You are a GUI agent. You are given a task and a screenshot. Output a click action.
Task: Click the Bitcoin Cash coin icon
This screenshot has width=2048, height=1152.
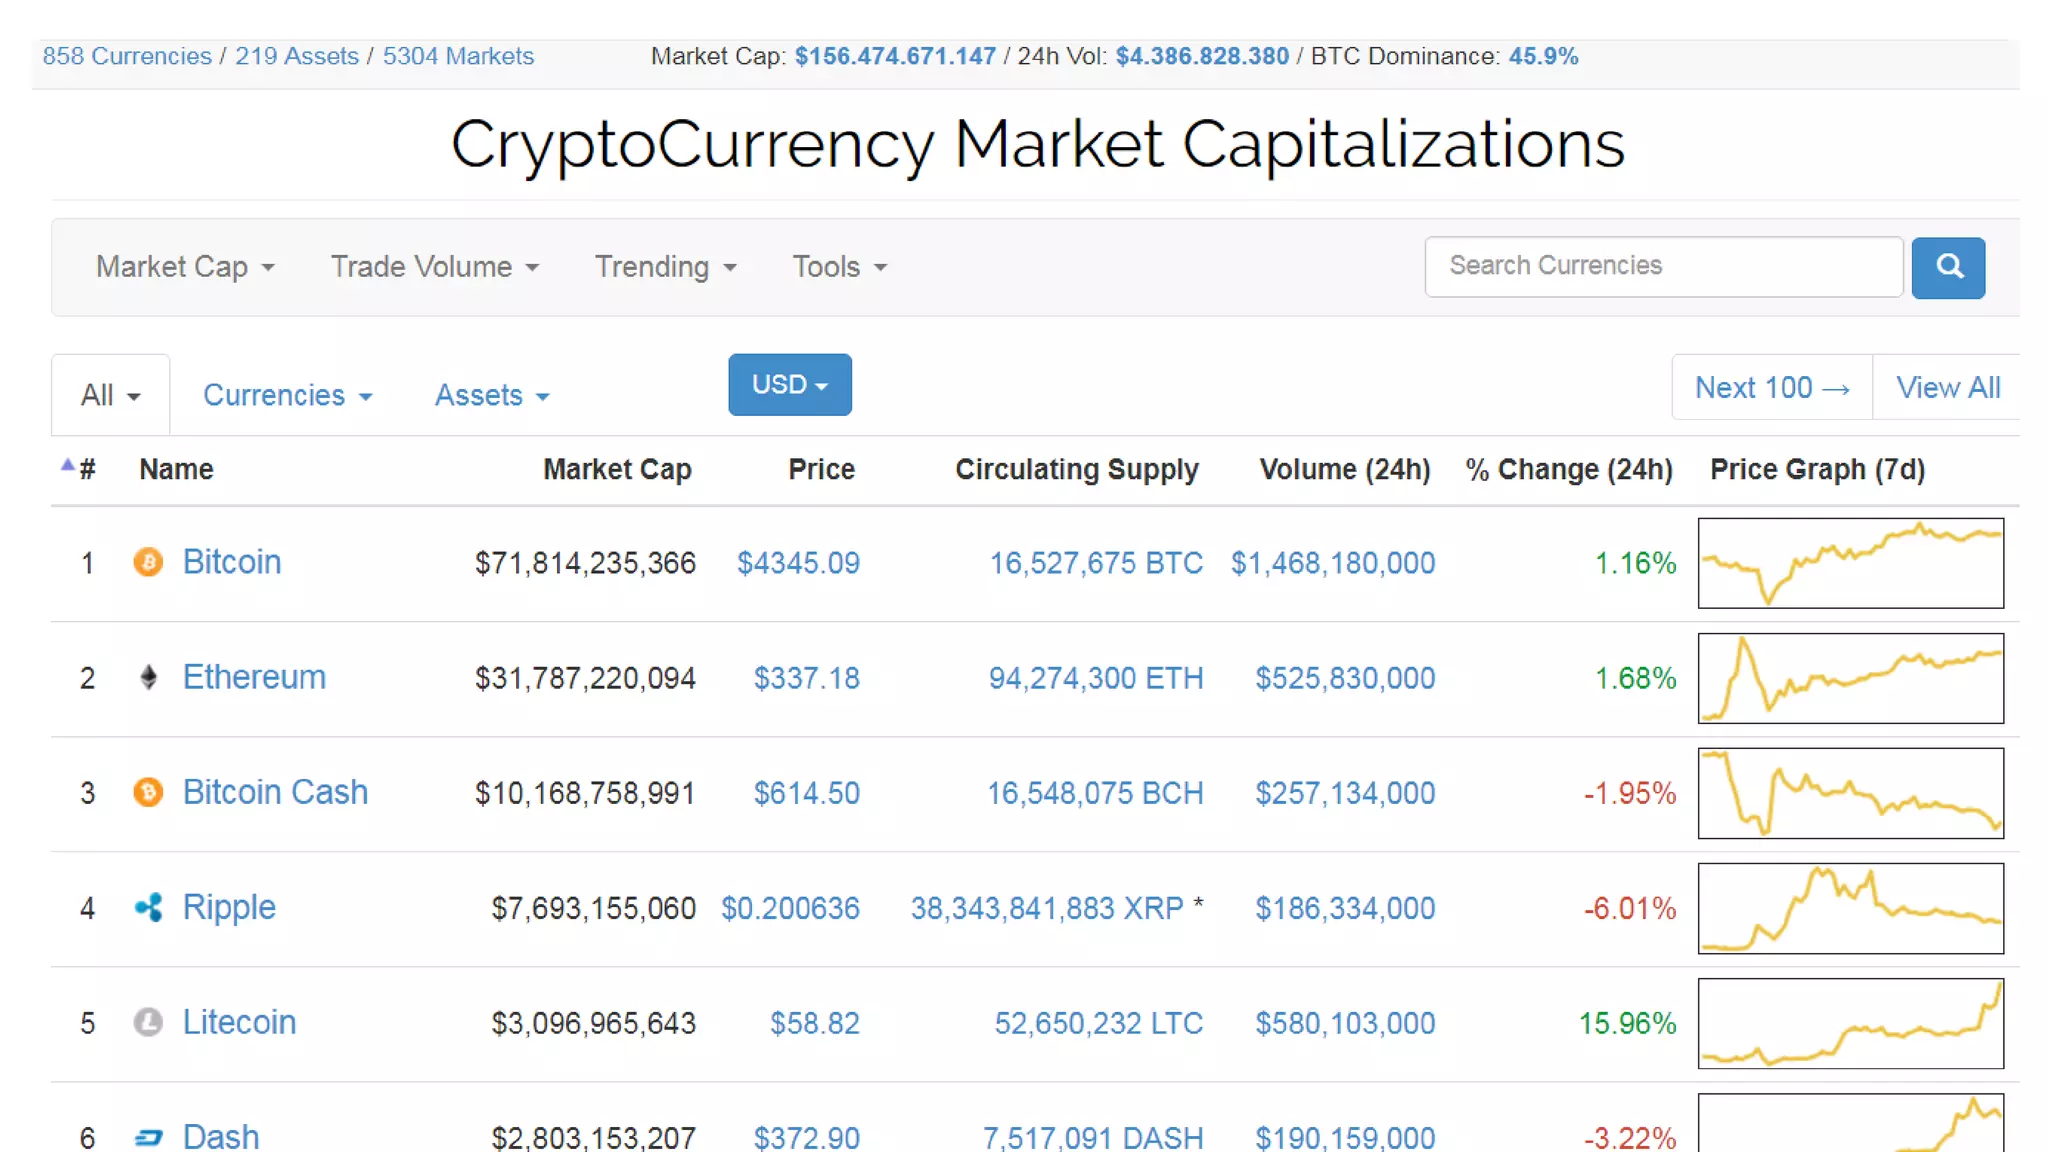148,793
